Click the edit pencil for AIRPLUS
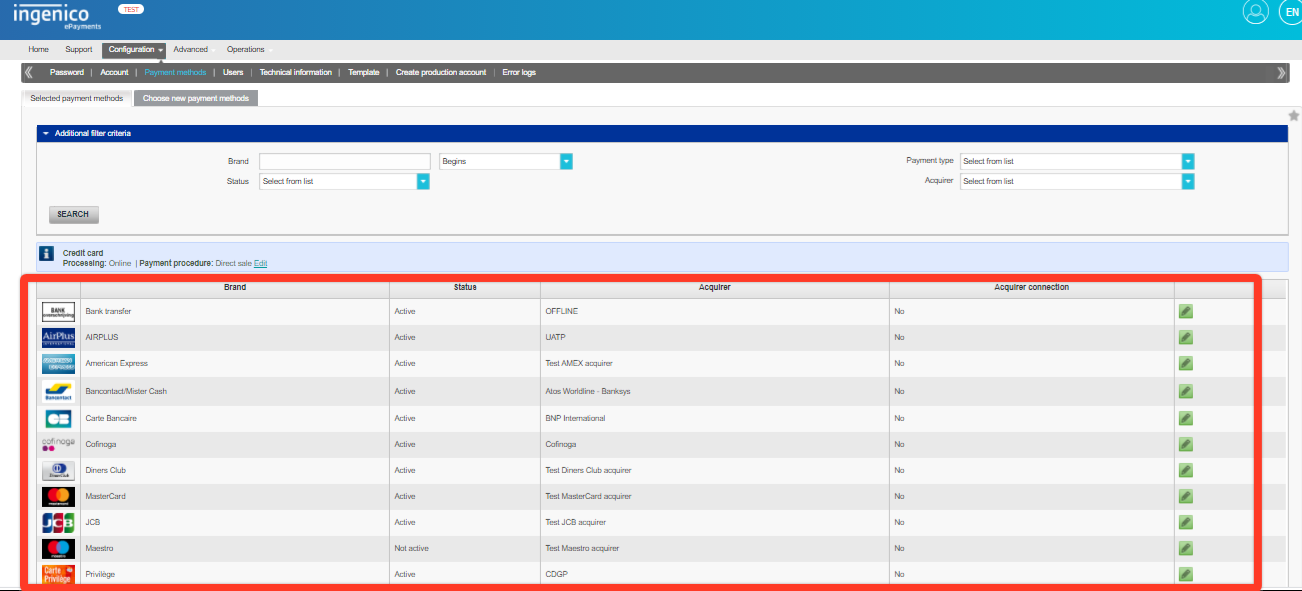Screen dimensions: 1302x591 click(x=1186, y=337)
